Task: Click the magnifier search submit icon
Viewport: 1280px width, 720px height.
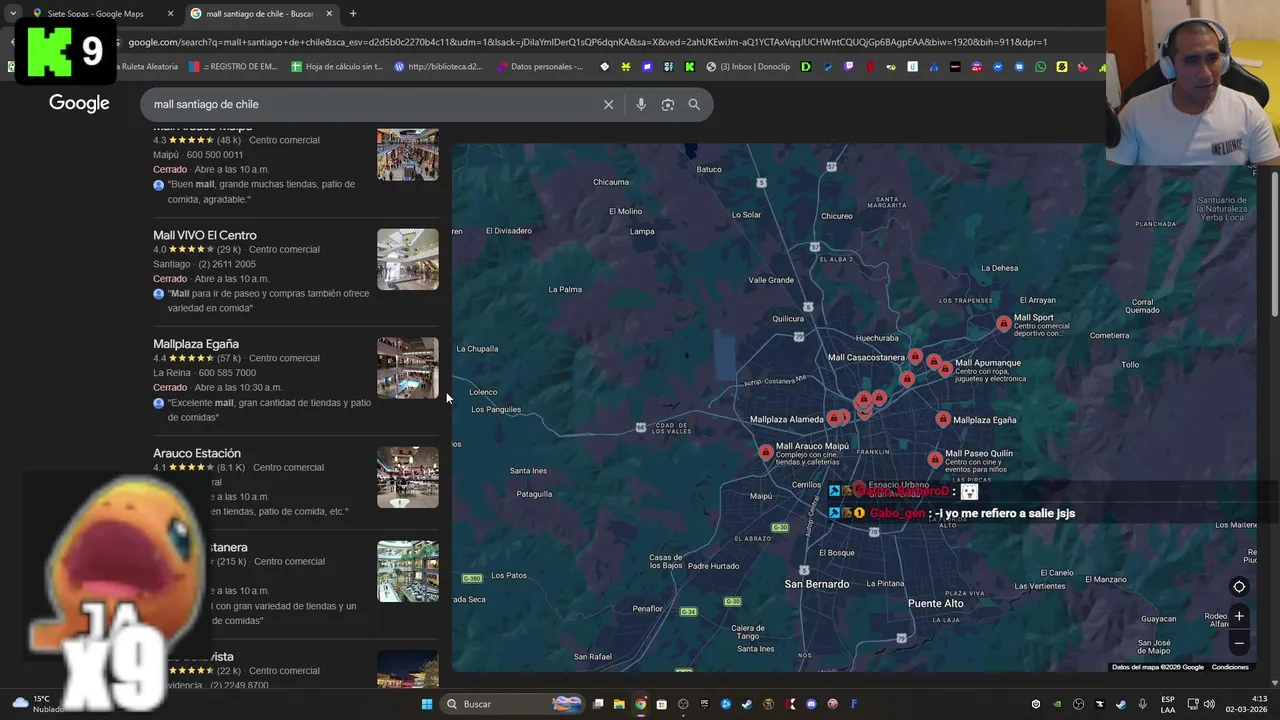Action: point(694,104)
